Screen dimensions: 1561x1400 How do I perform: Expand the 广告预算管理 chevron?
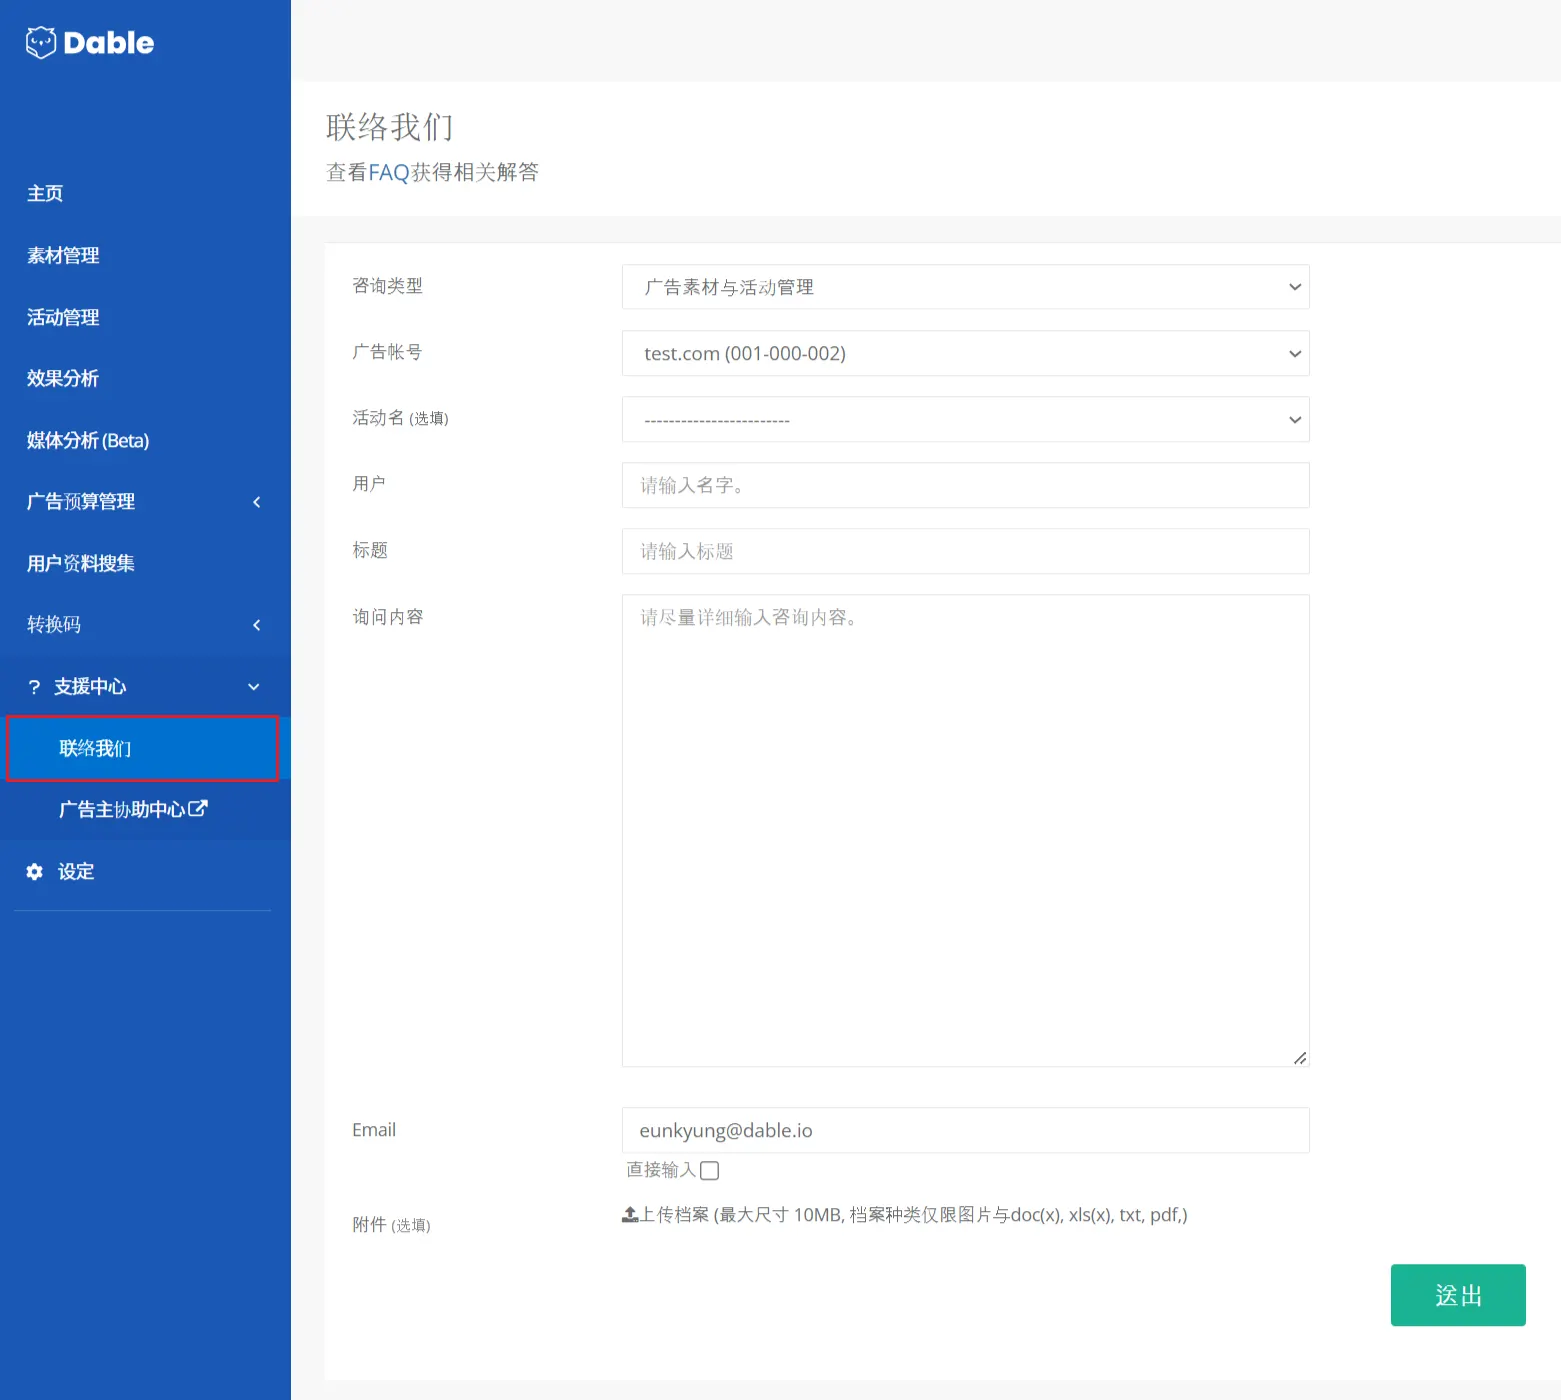[x=257, y=502]
